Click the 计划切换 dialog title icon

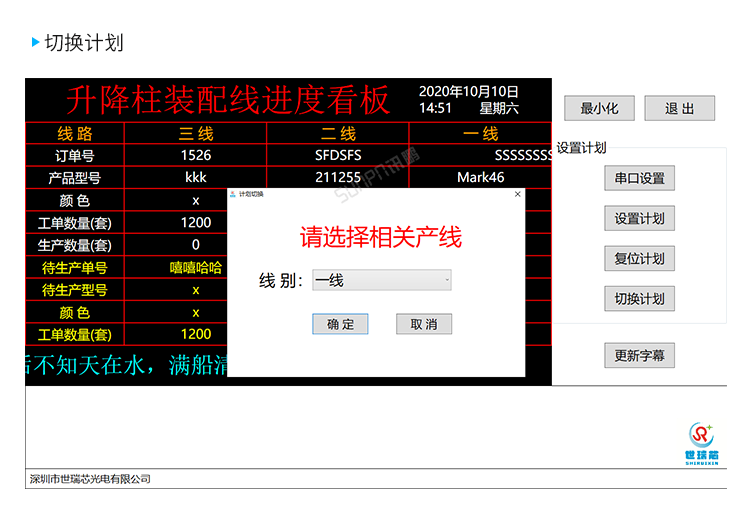pos(234,194)
